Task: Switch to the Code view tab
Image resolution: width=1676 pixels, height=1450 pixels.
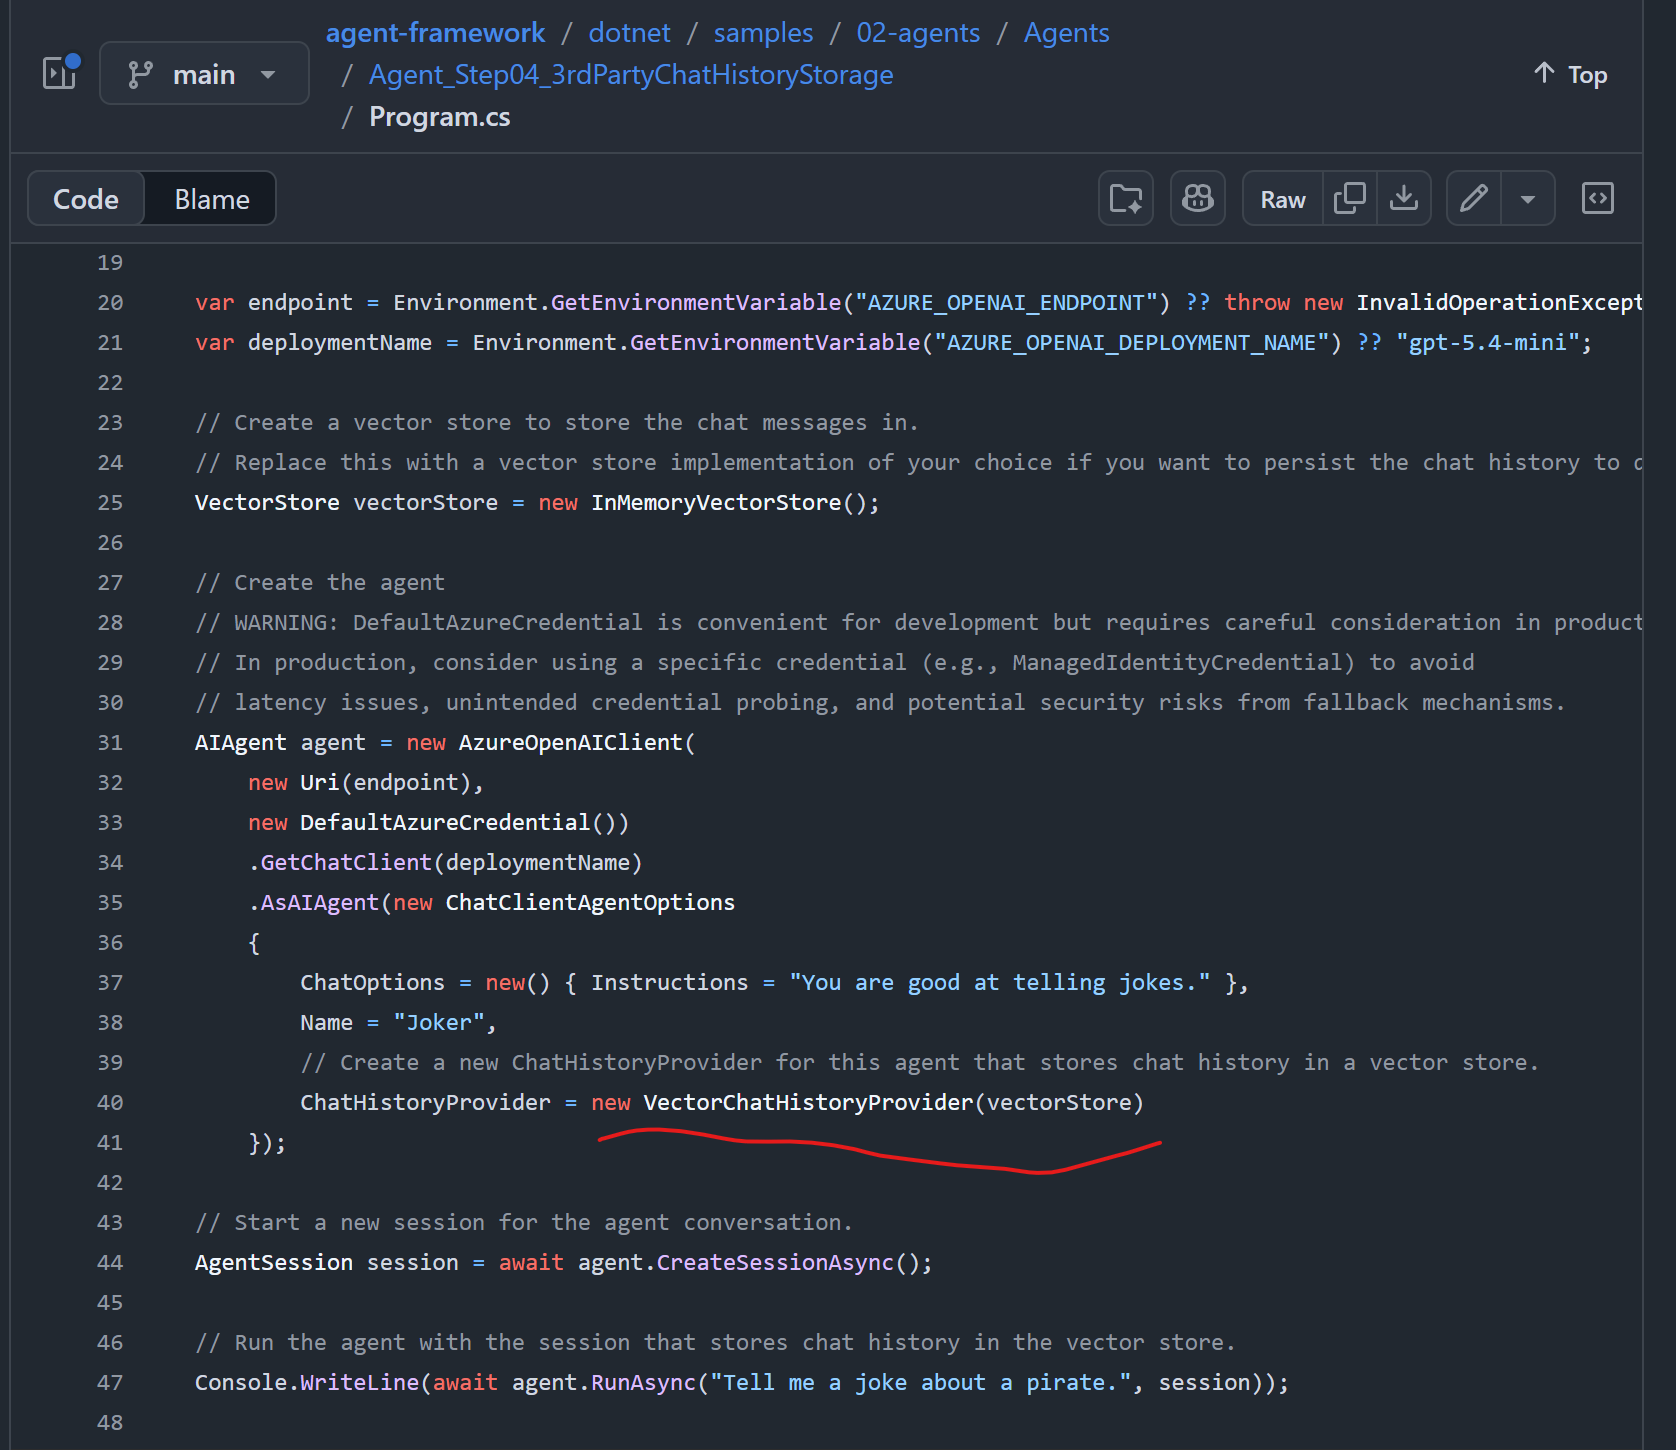Action: tap(86, 199)
